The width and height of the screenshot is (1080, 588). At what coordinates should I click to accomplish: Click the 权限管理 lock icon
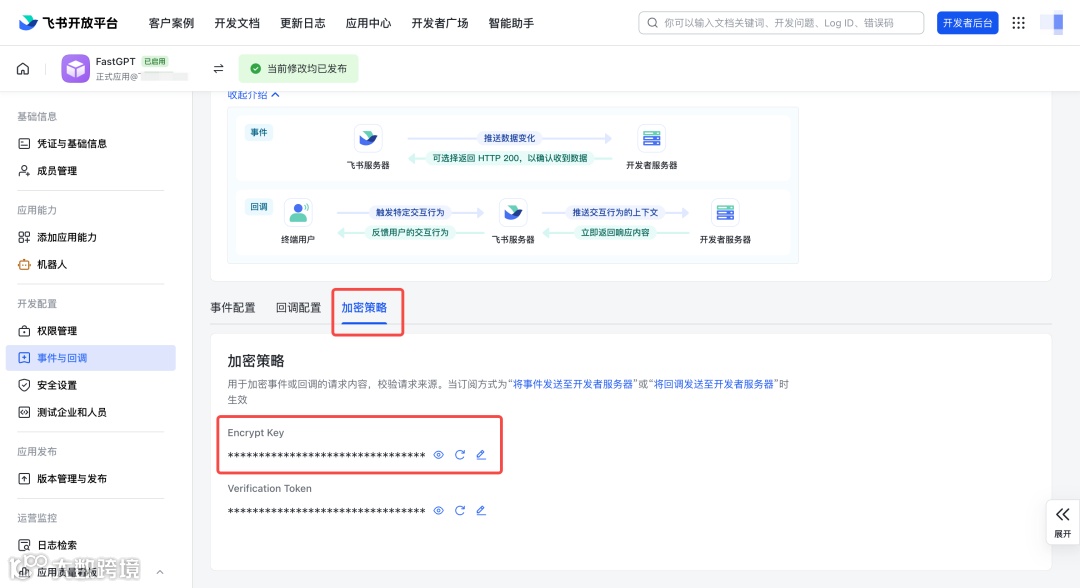click(x=24, y=331)
